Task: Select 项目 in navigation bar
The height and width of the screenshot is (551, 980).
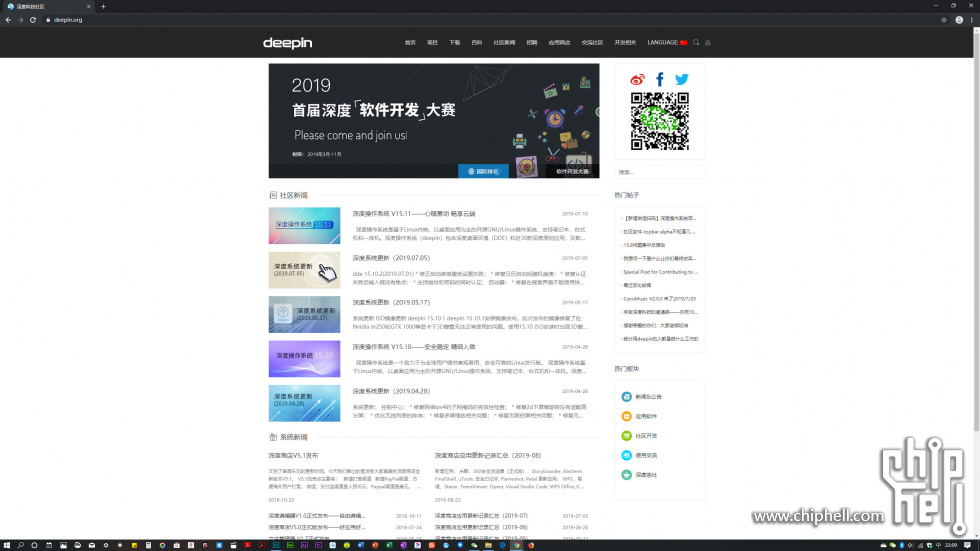Action: [x=432, y=42]
